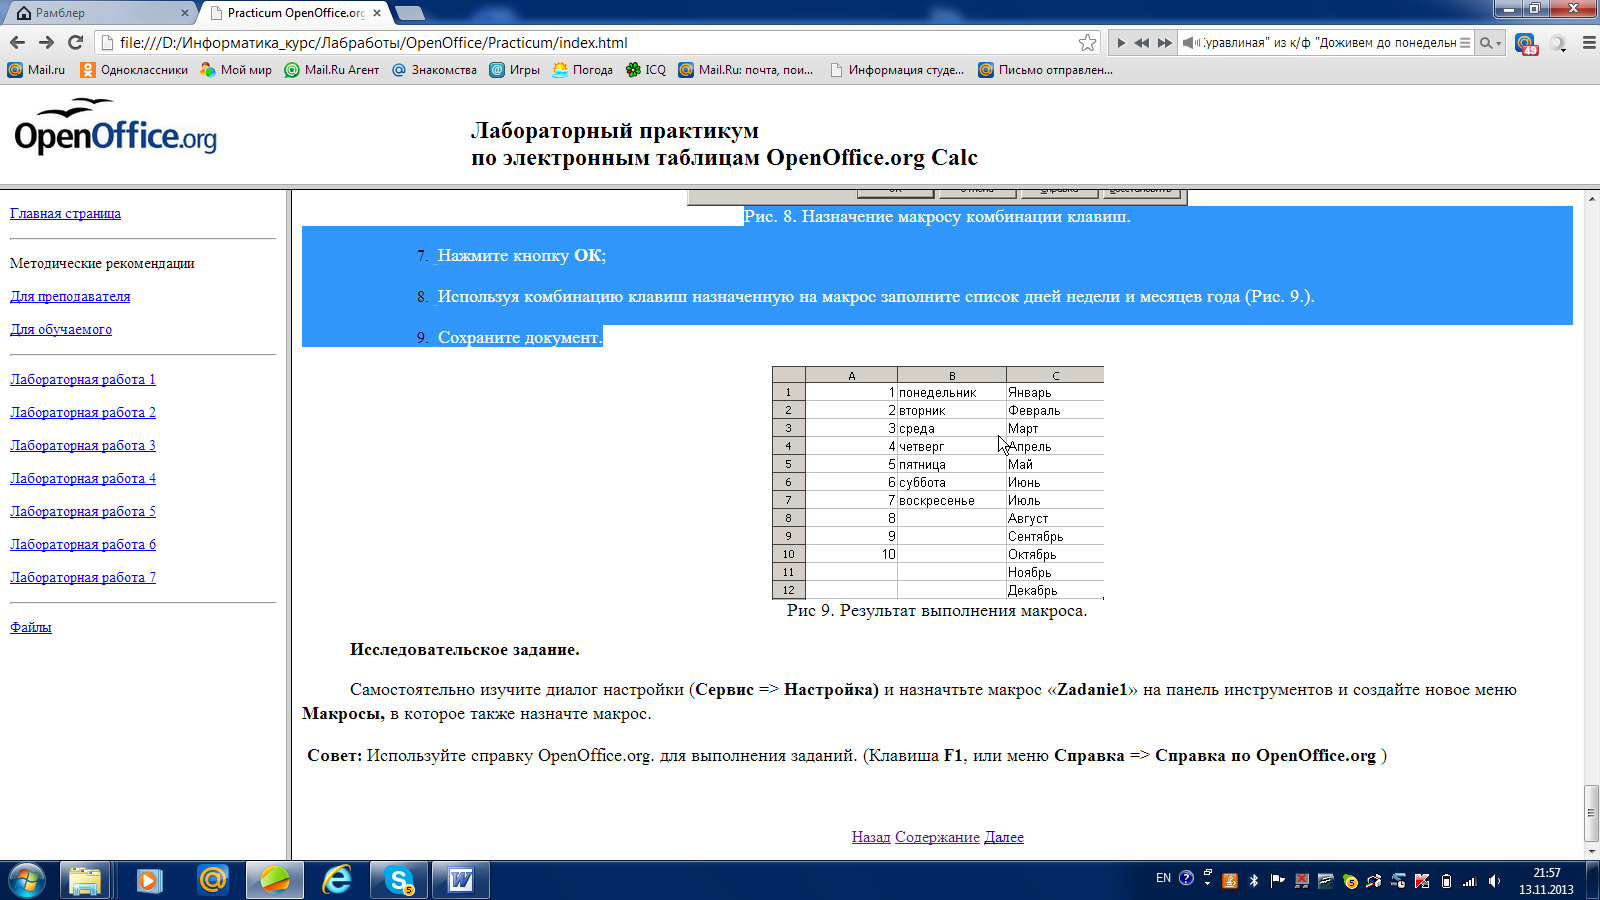Image resolution: width=1600 pixels, height=900 pixels.
Task: Rewind to previous track in music toolbar
Action: [x=1142, y=42]
